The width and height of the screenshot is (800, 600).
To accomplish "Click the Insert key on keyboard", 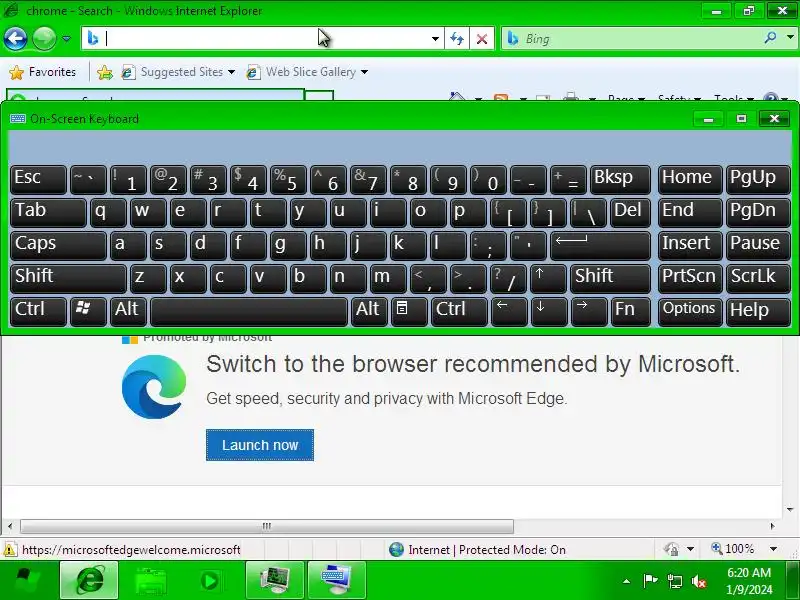I will click(x=690, y=245).
